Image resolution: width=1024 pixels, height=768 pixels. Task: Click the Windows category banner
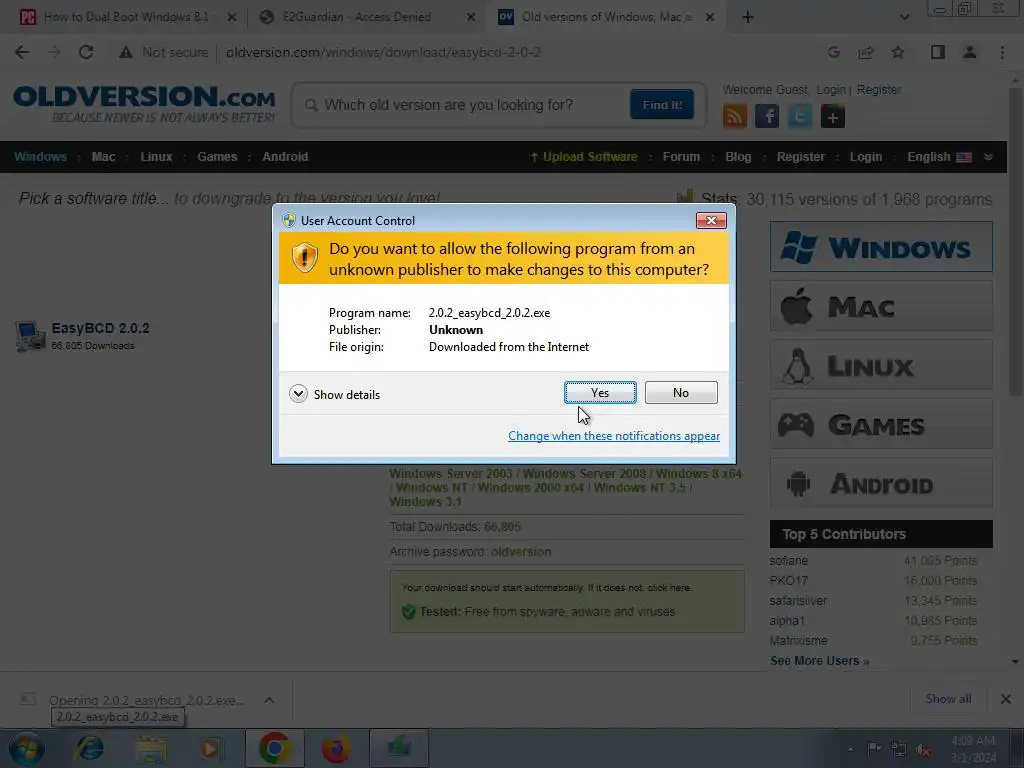pos(881,247)
